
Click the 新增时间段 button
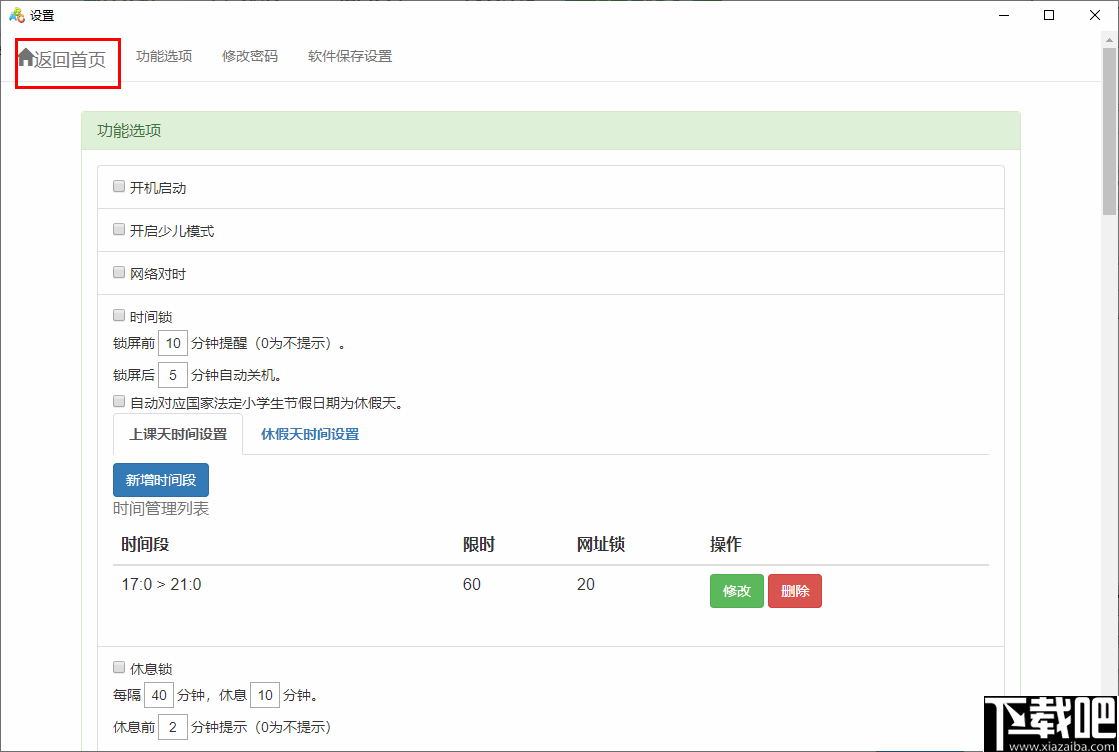pyautogui.click(x=160, y=480)
